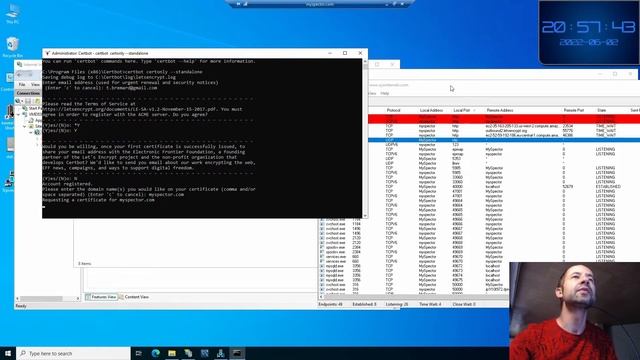Select the Certbot console taskbar icon
Viewport: 640px width, 360px height.
(x=237, y=353)
